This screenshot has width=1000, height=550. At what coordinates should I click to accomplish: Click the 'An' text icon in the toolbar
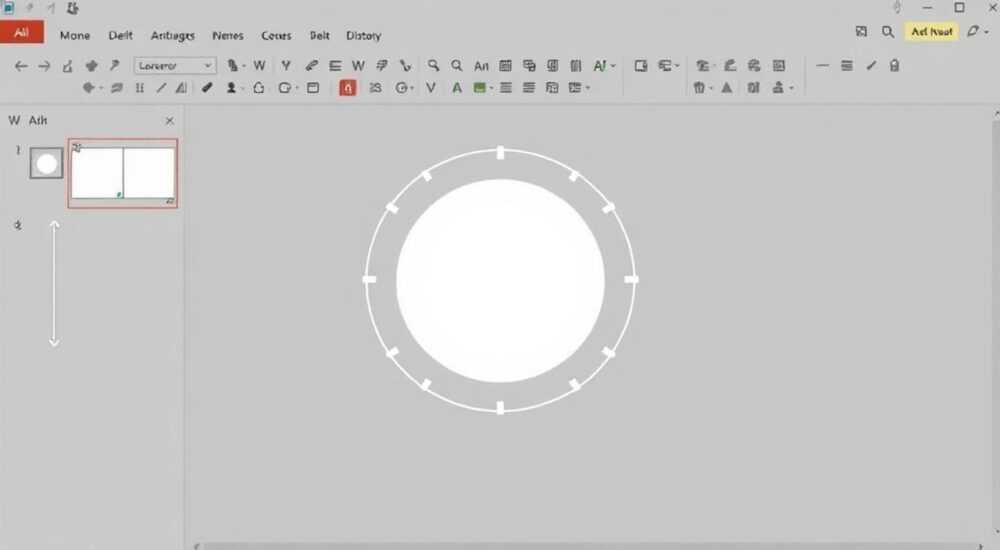[482, 66]
